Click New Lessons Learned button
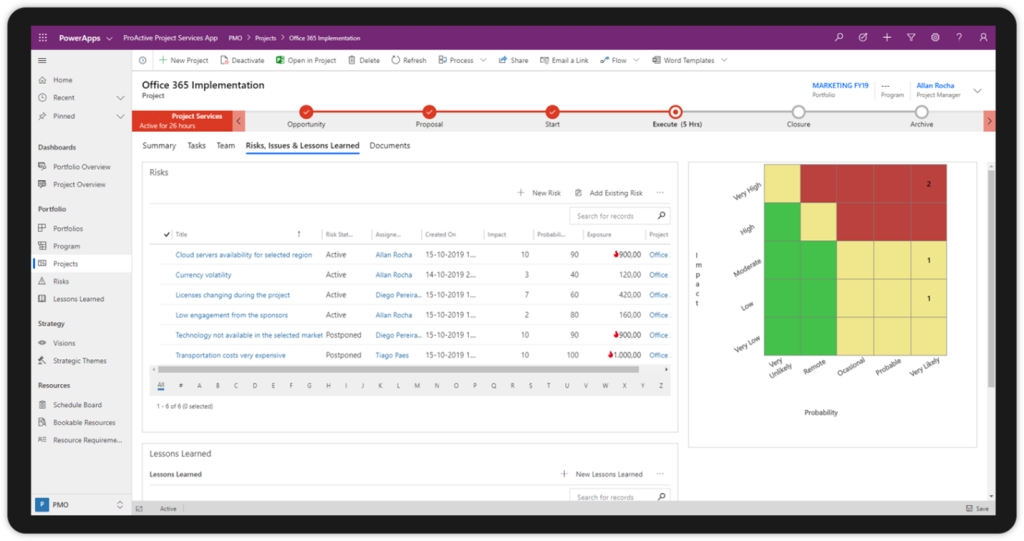The width and height of the screenshot is (1024, 541). click(x=602, y=474)
